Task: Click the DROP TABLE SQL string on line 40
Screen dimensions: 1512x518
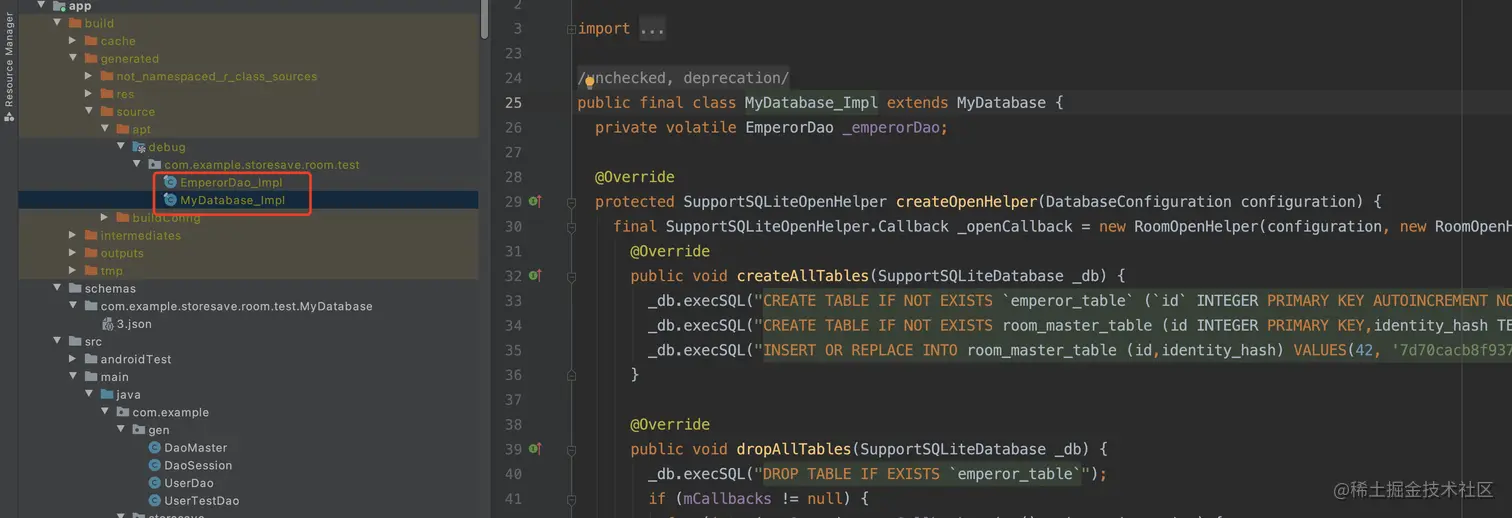Action: click(x=923, y=474)
